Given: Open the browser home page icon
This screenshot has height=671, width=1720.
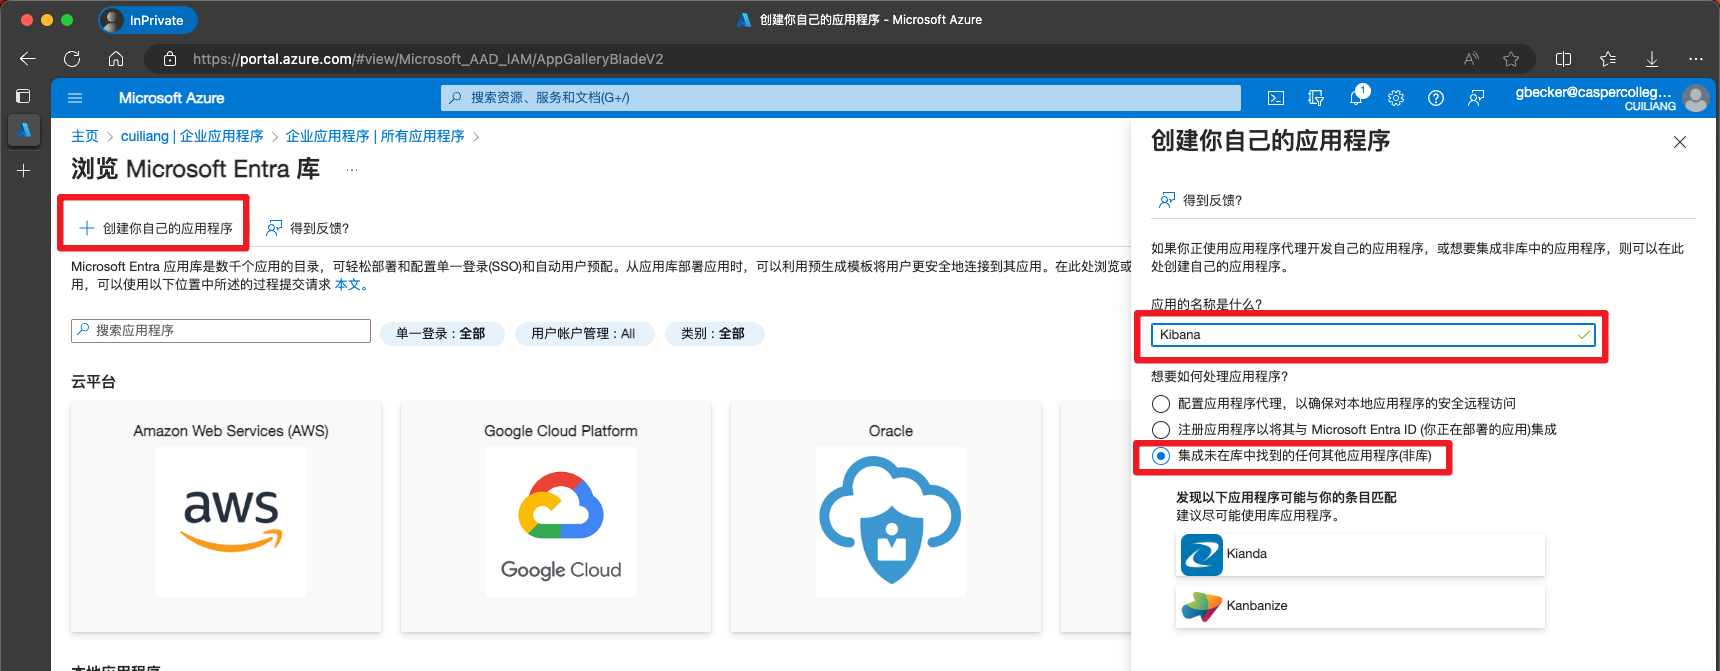Looking at the screenshot, I should tap(116, 59).
